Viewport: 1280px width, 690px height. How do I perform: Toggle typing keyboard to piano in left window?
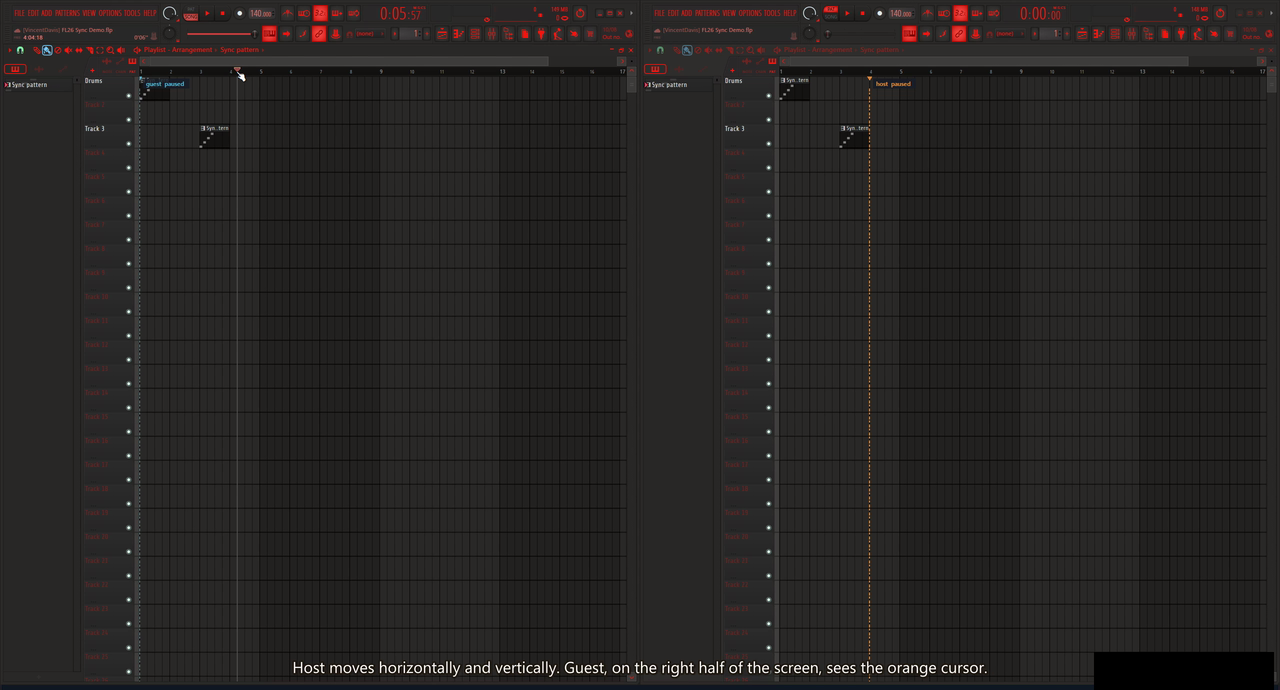click(x=270, y=34)
